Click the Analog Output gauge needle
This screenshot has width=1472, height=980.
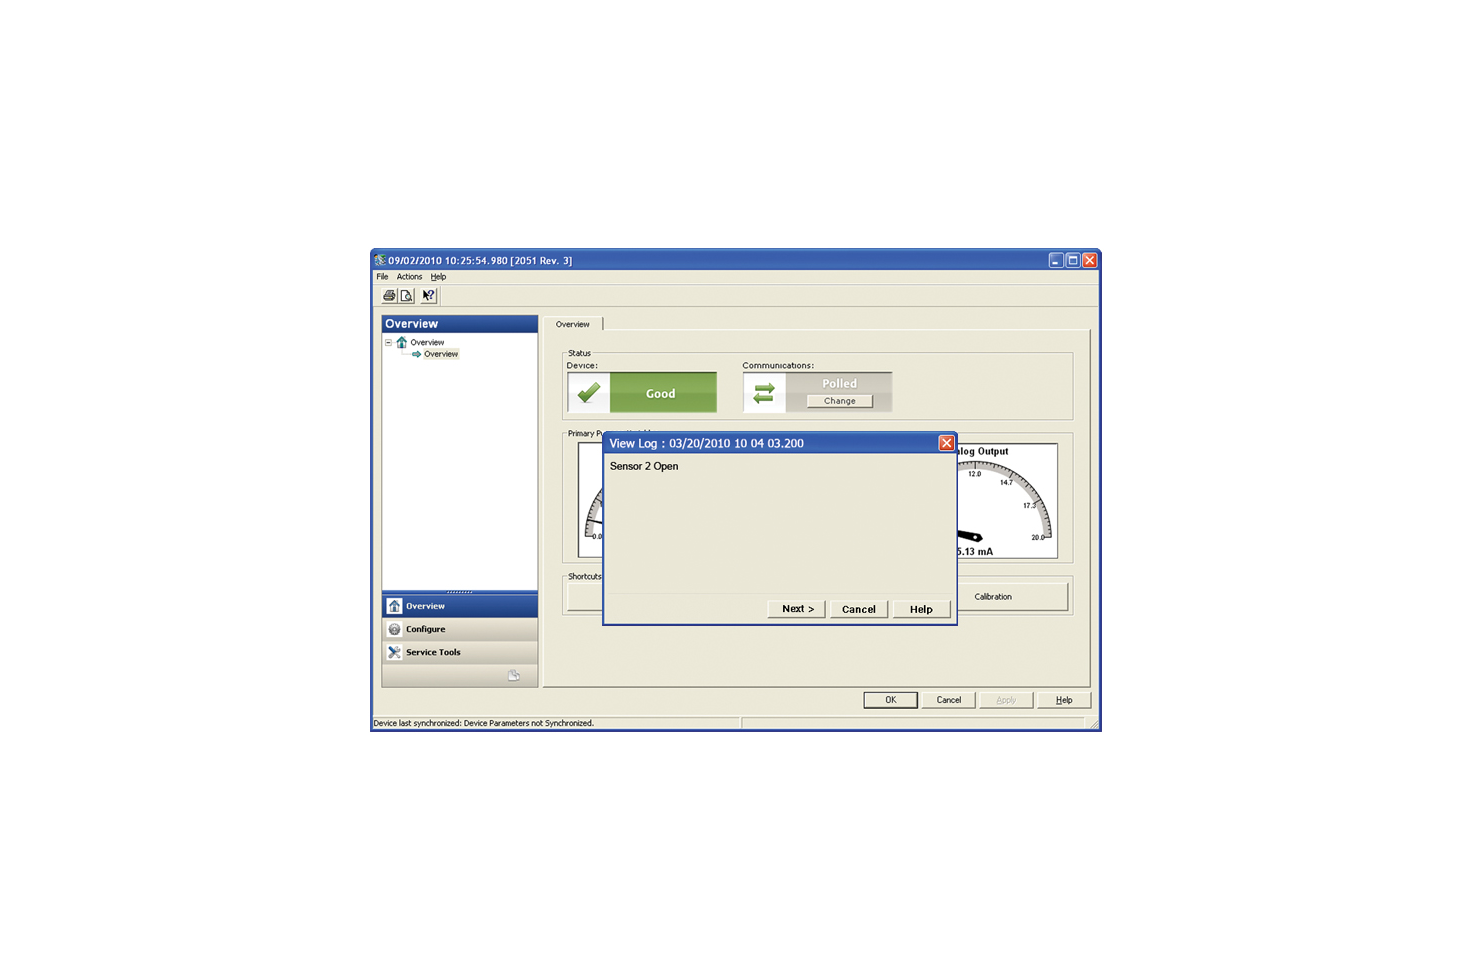click(x=970, y=536)
